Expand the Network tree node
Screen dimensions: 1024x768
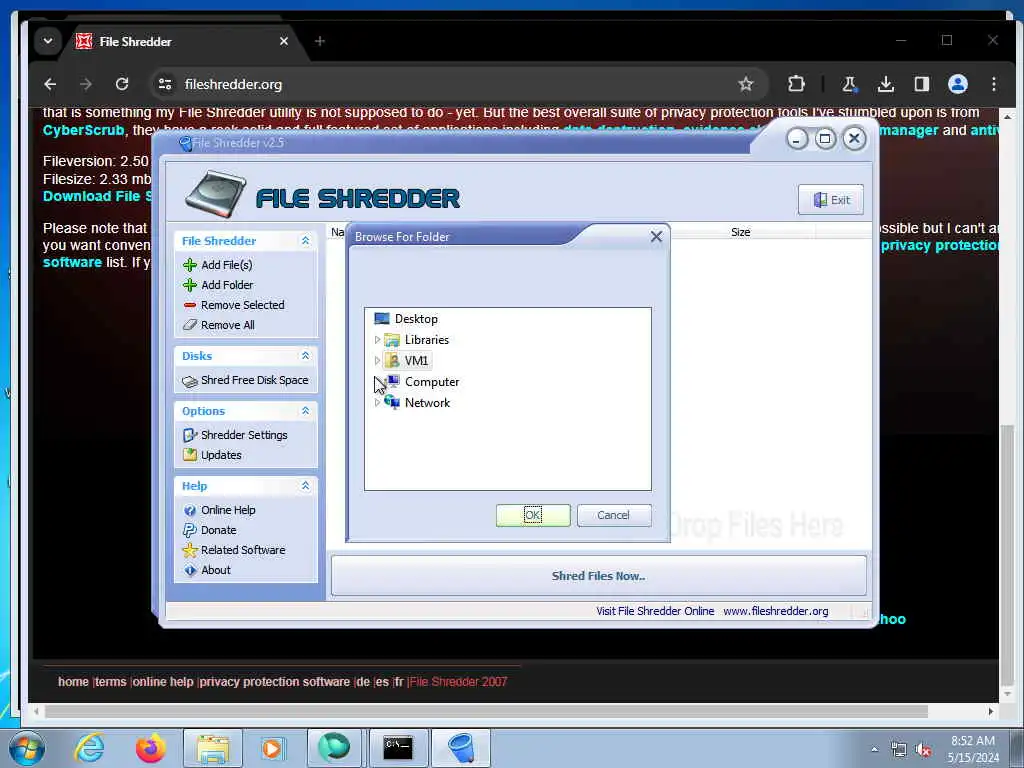377,403
